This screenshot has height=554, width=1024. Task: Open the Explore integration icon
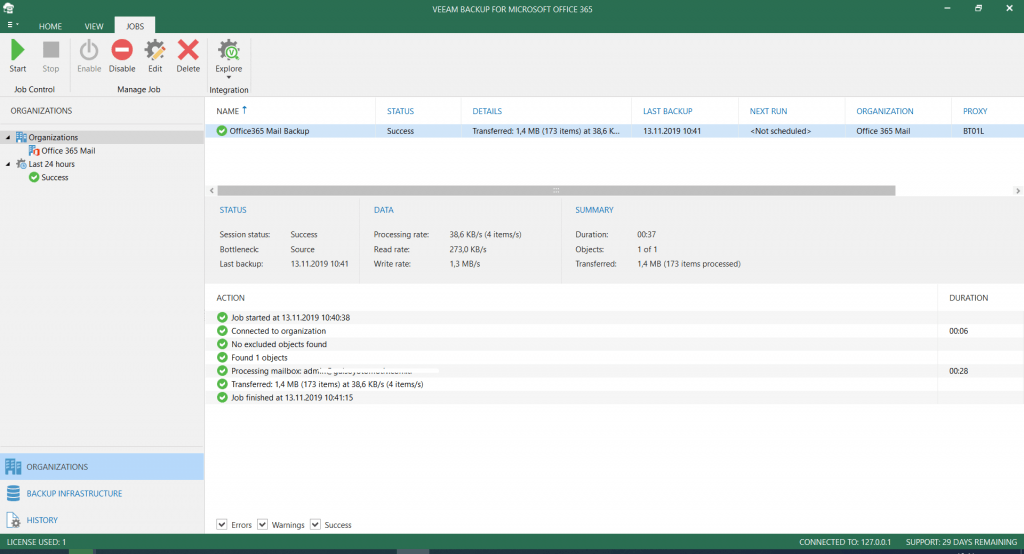pos(229,52)
